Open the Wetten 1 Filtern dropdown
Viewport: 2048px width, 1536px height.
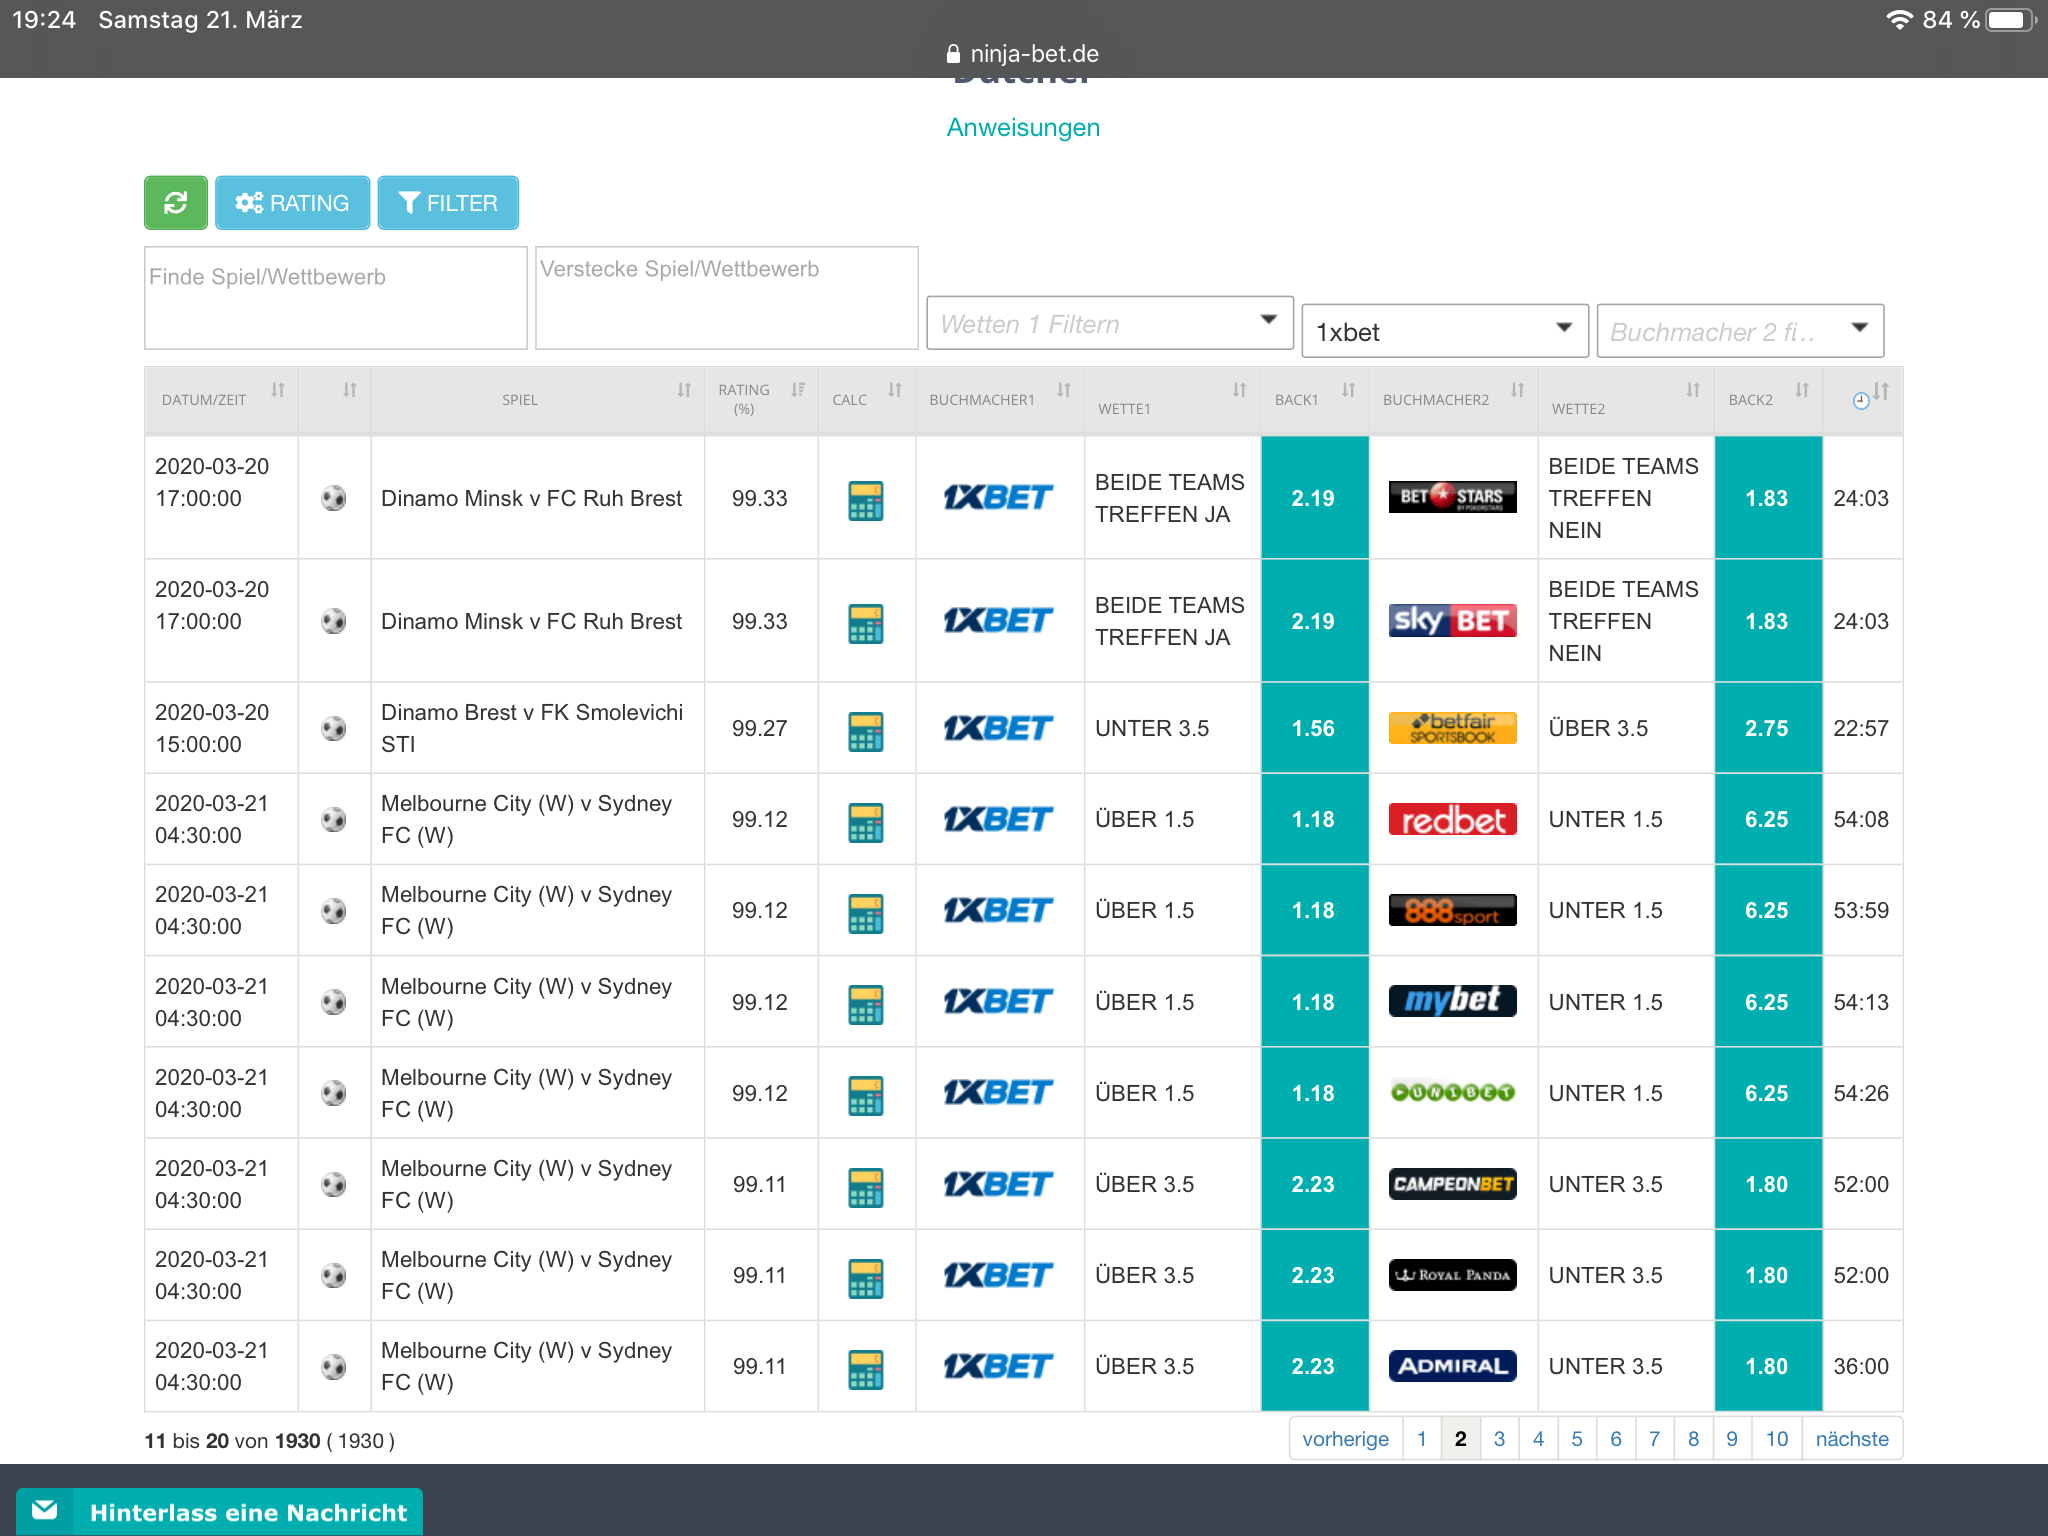[1110, 324]
